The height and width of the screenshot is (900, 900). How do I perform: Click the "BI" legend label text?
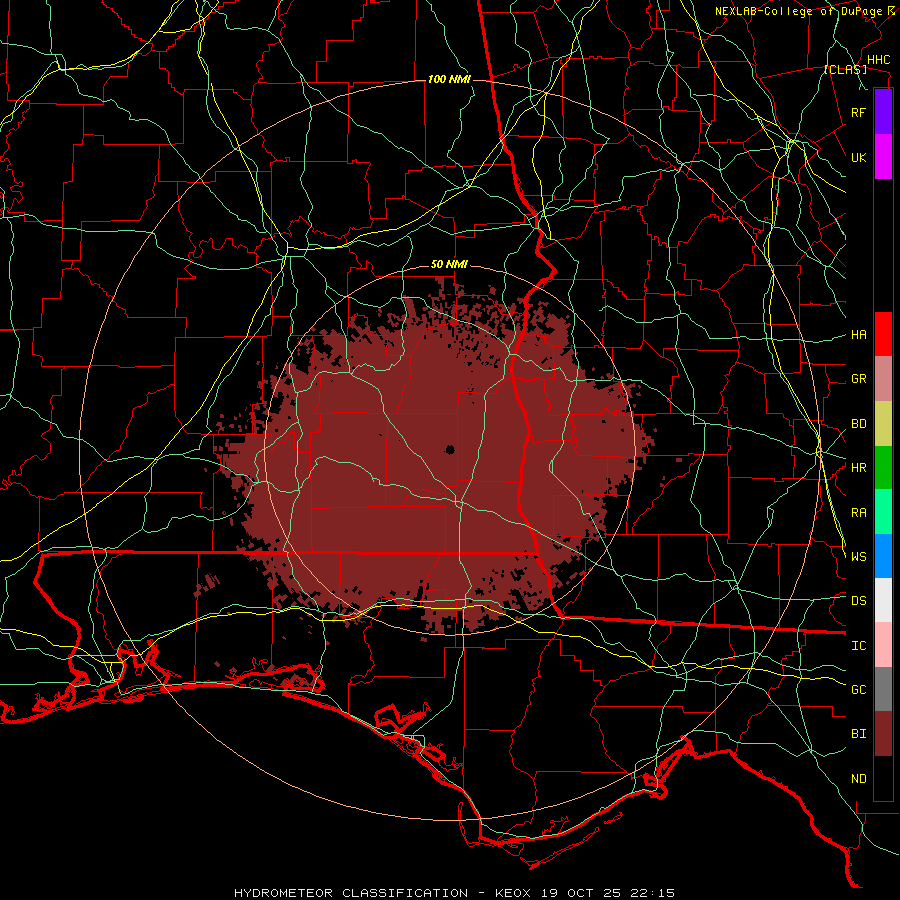(858, 734)
